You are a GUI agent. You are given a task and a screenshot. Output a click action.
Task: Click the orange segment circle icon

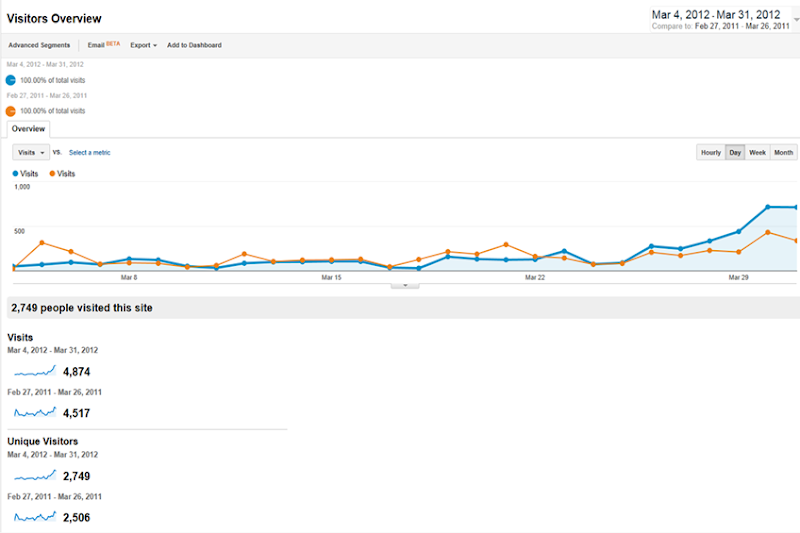11,111
